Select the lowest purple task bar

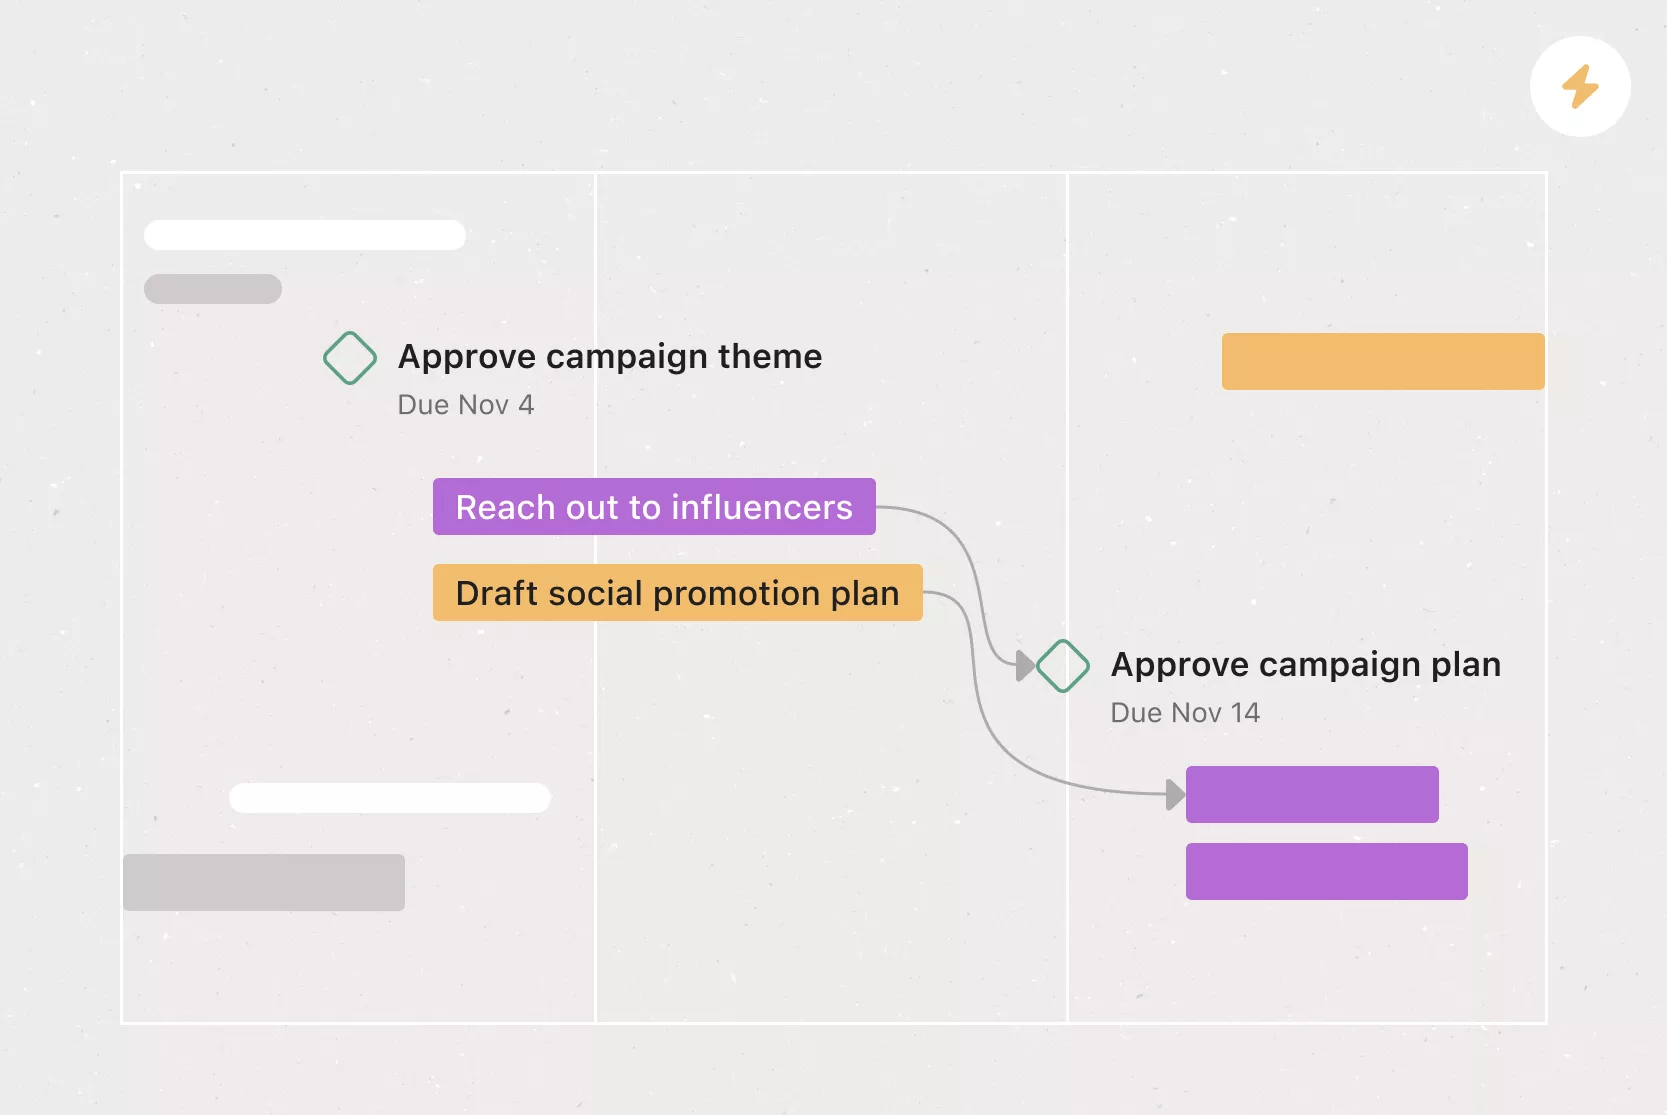[x=1326, y=871]
